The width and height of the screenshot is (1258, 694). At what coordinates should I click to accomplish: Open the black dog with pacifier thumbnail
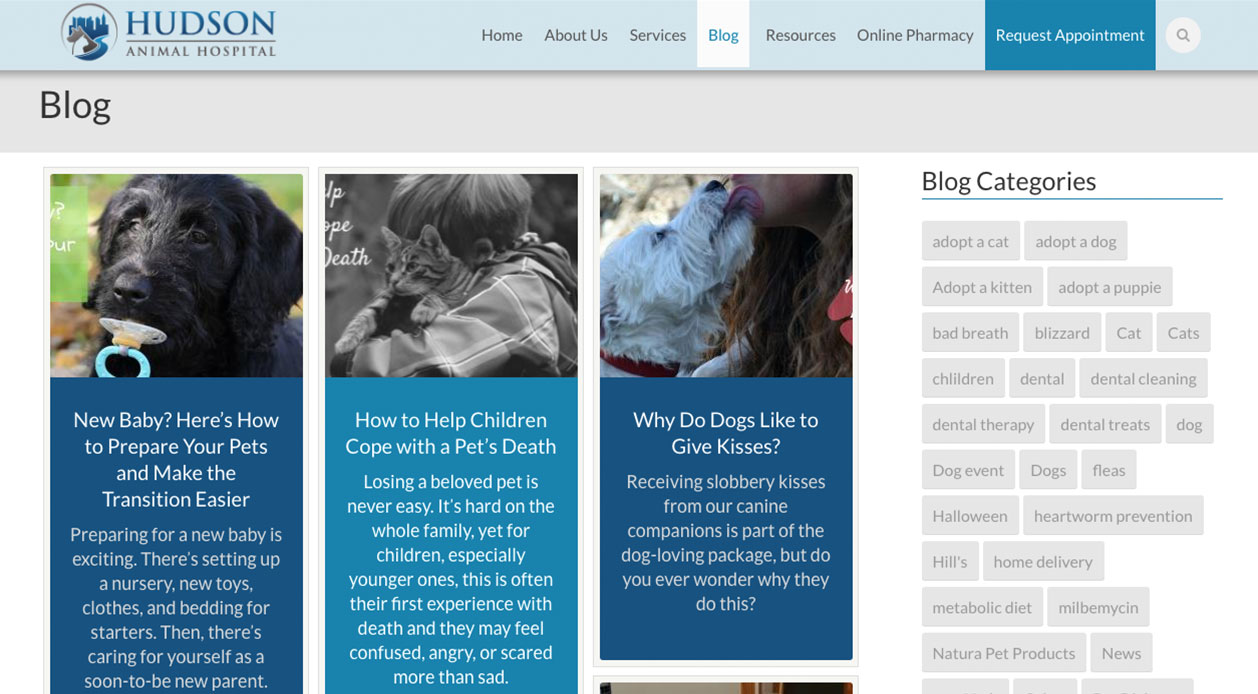(176, 276)
